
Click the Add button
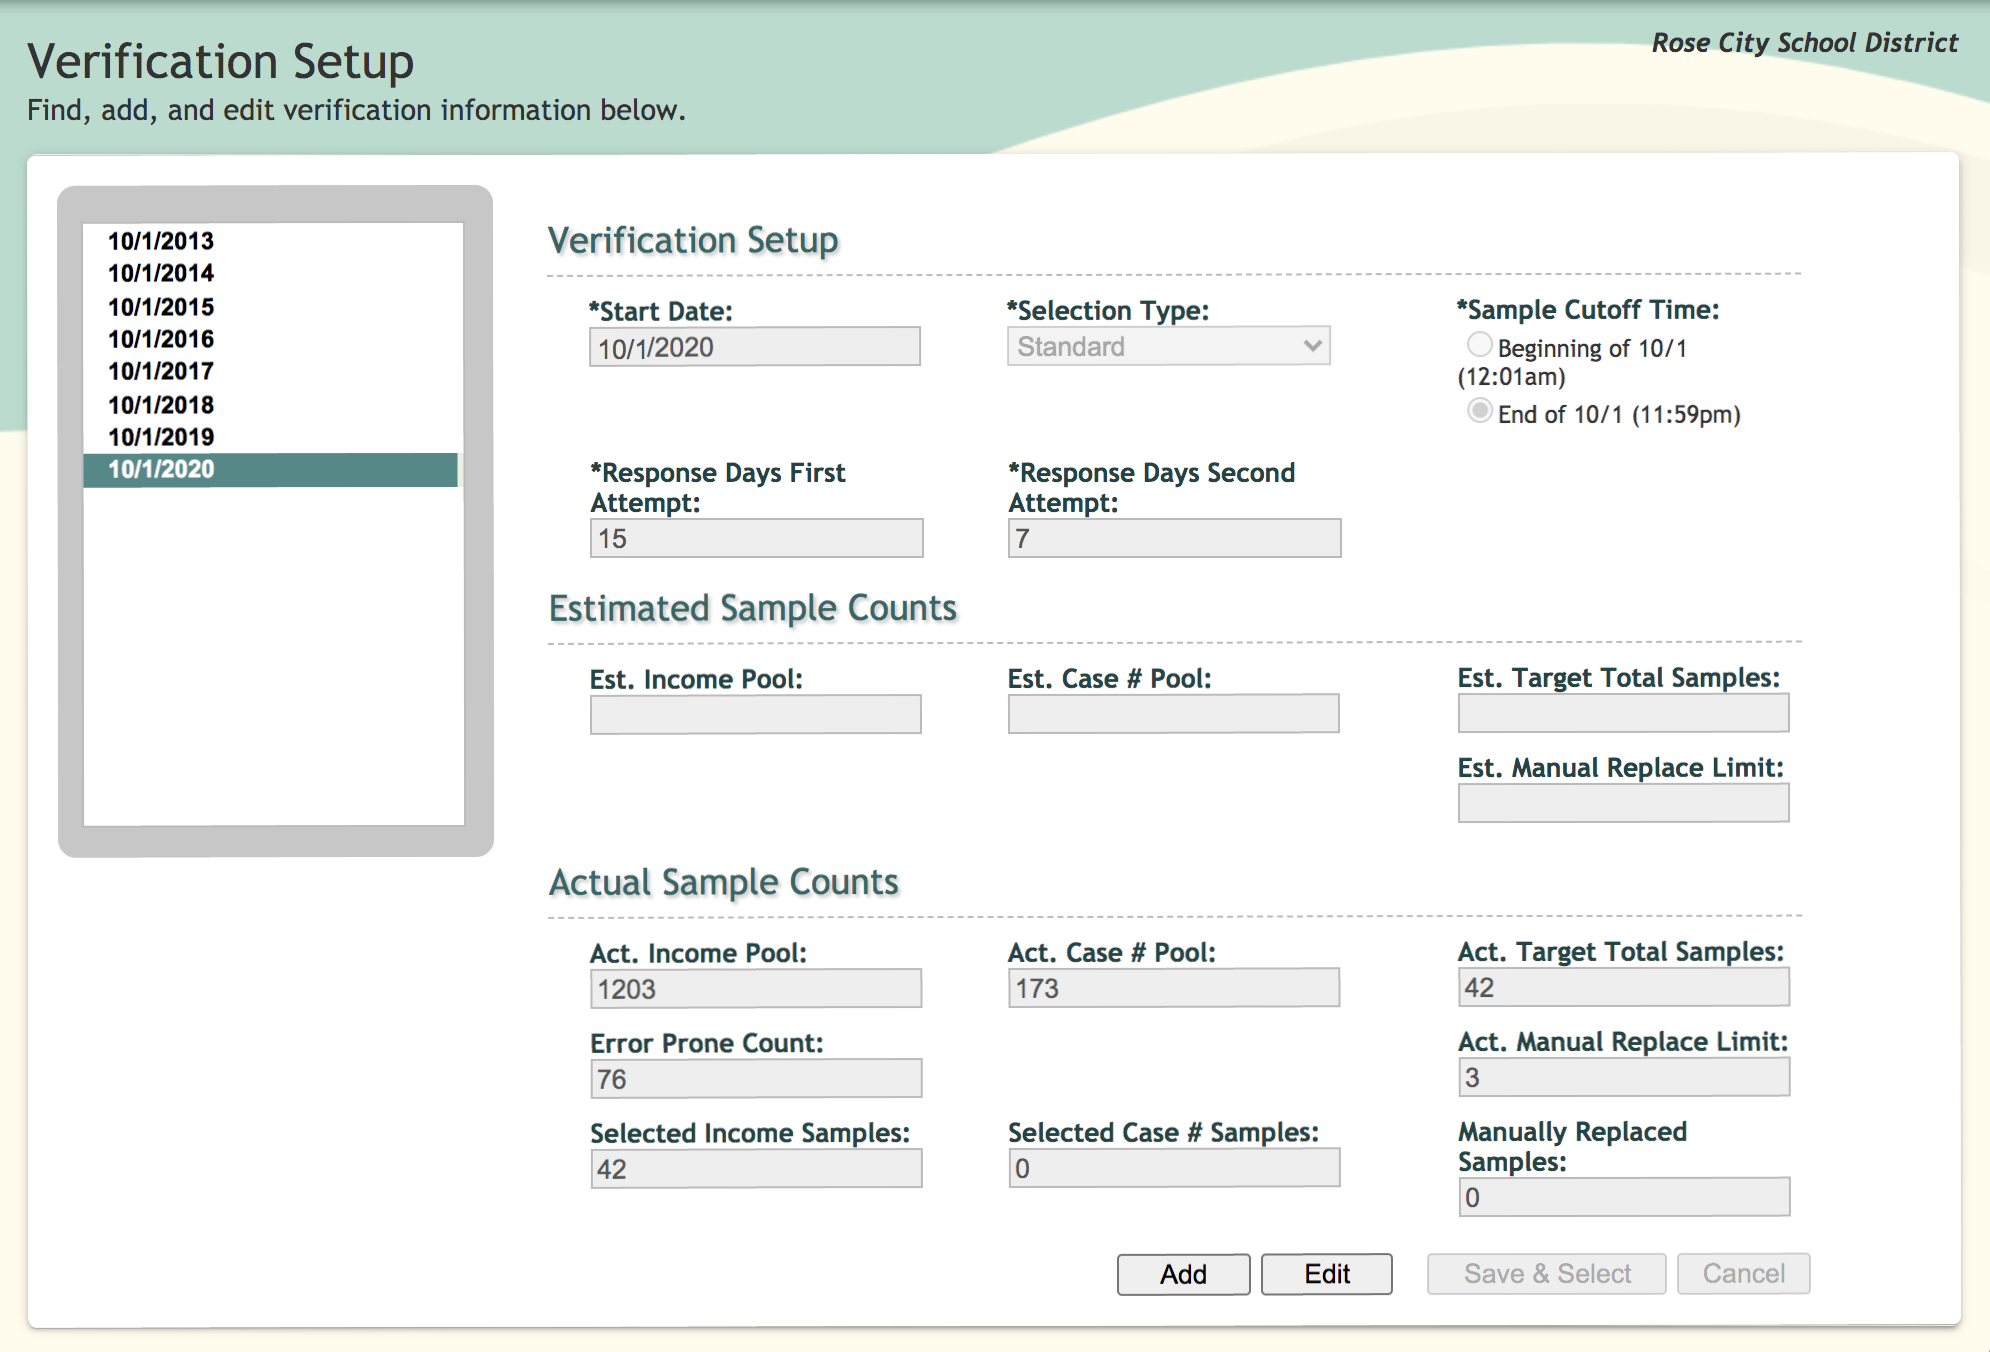tap(1183, 1274)
